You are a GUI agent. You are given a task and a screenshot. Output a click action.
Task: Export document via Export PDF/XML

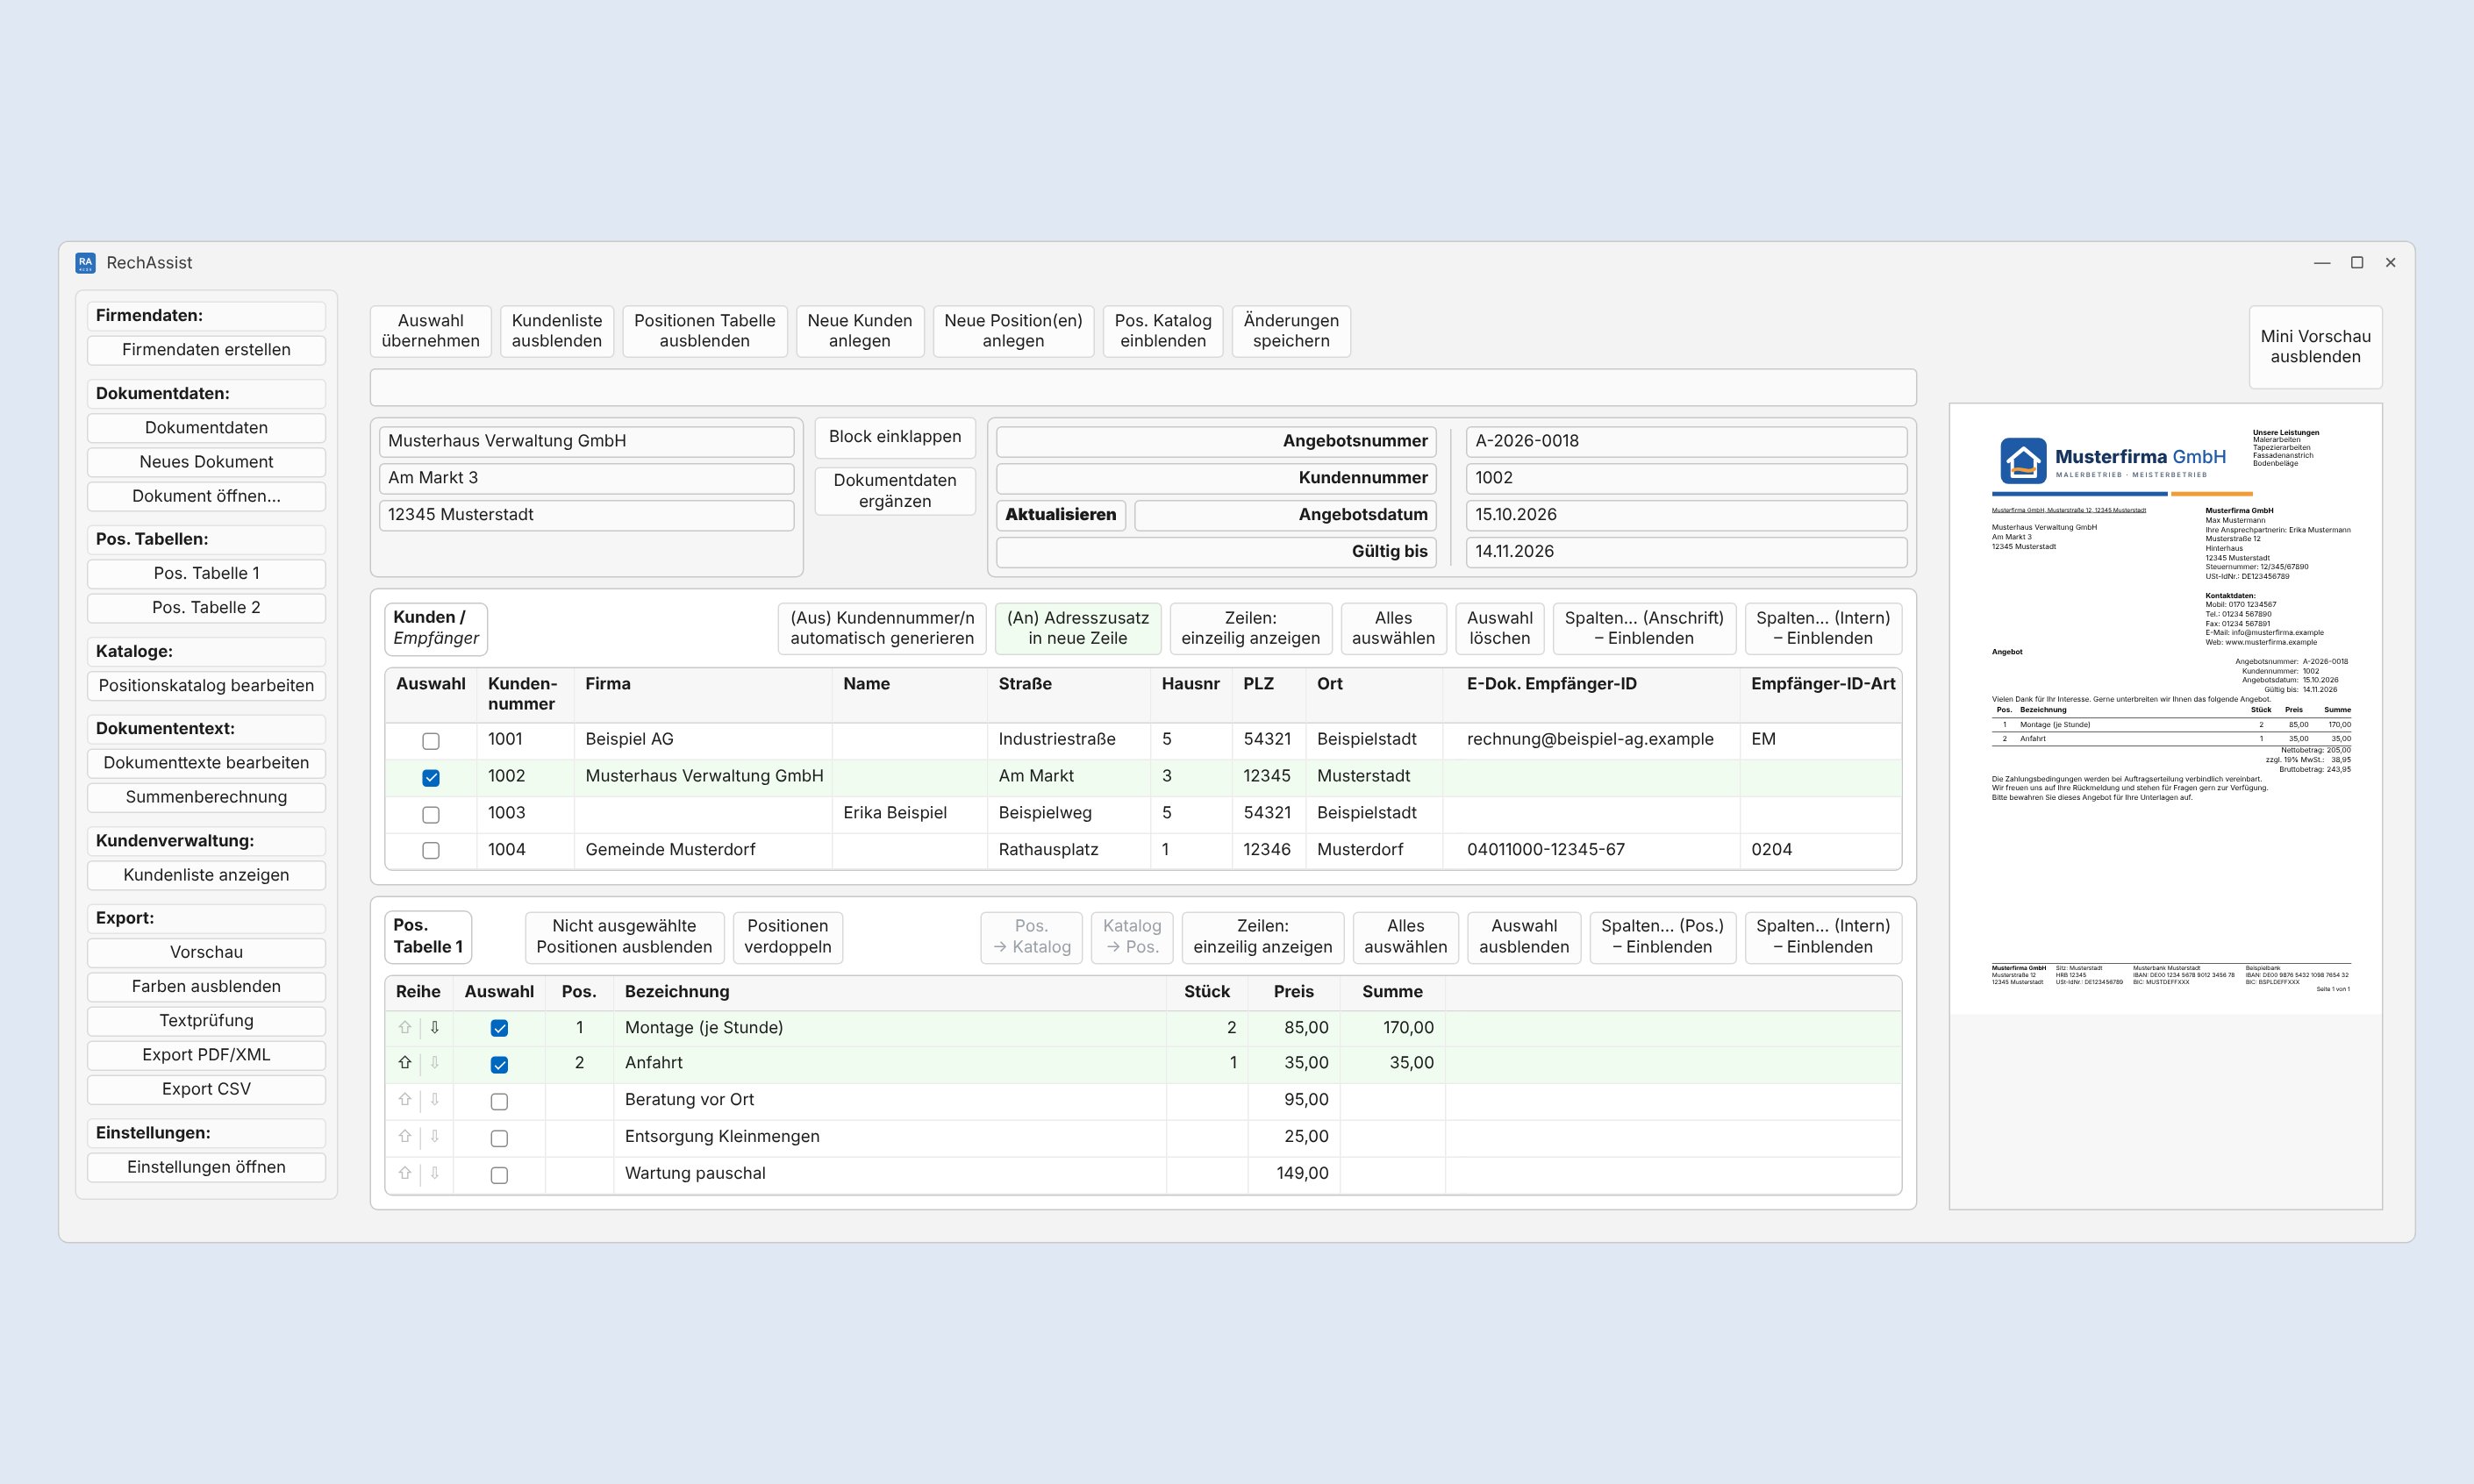click(206, 1055)
